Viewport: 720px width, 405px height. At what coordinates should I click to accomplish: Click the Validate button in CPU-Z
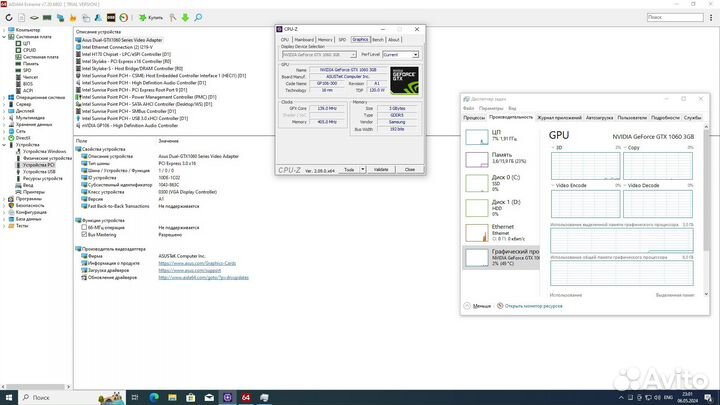coord(381,169)
